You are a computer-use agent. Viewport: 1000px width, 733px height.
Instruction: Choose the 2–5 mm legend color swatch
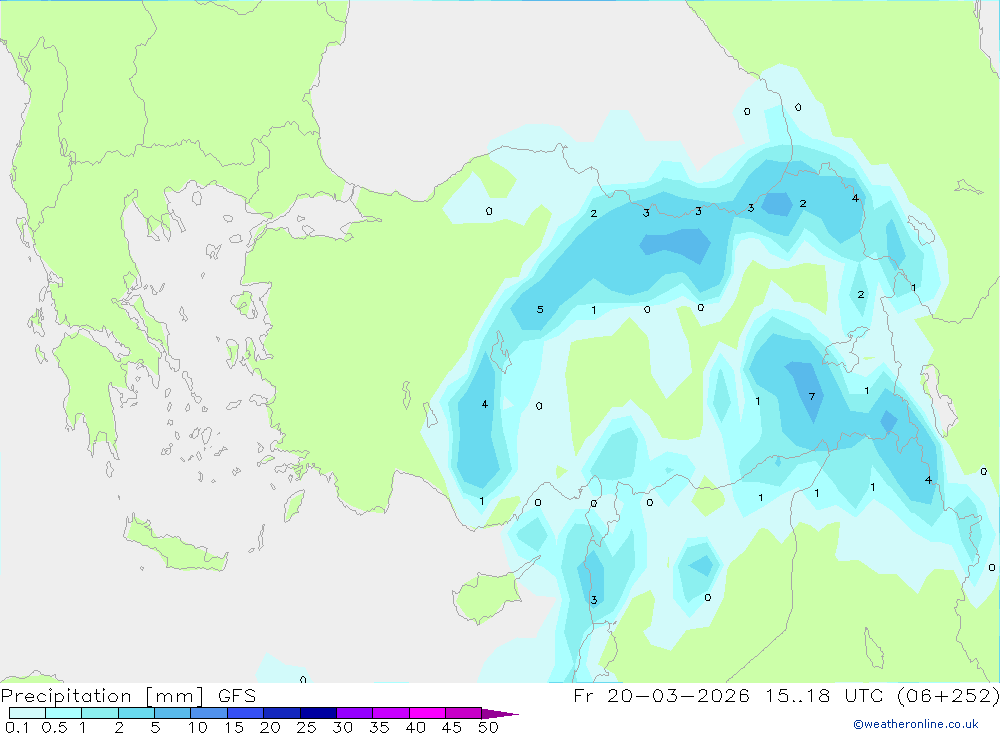(136, 713)
